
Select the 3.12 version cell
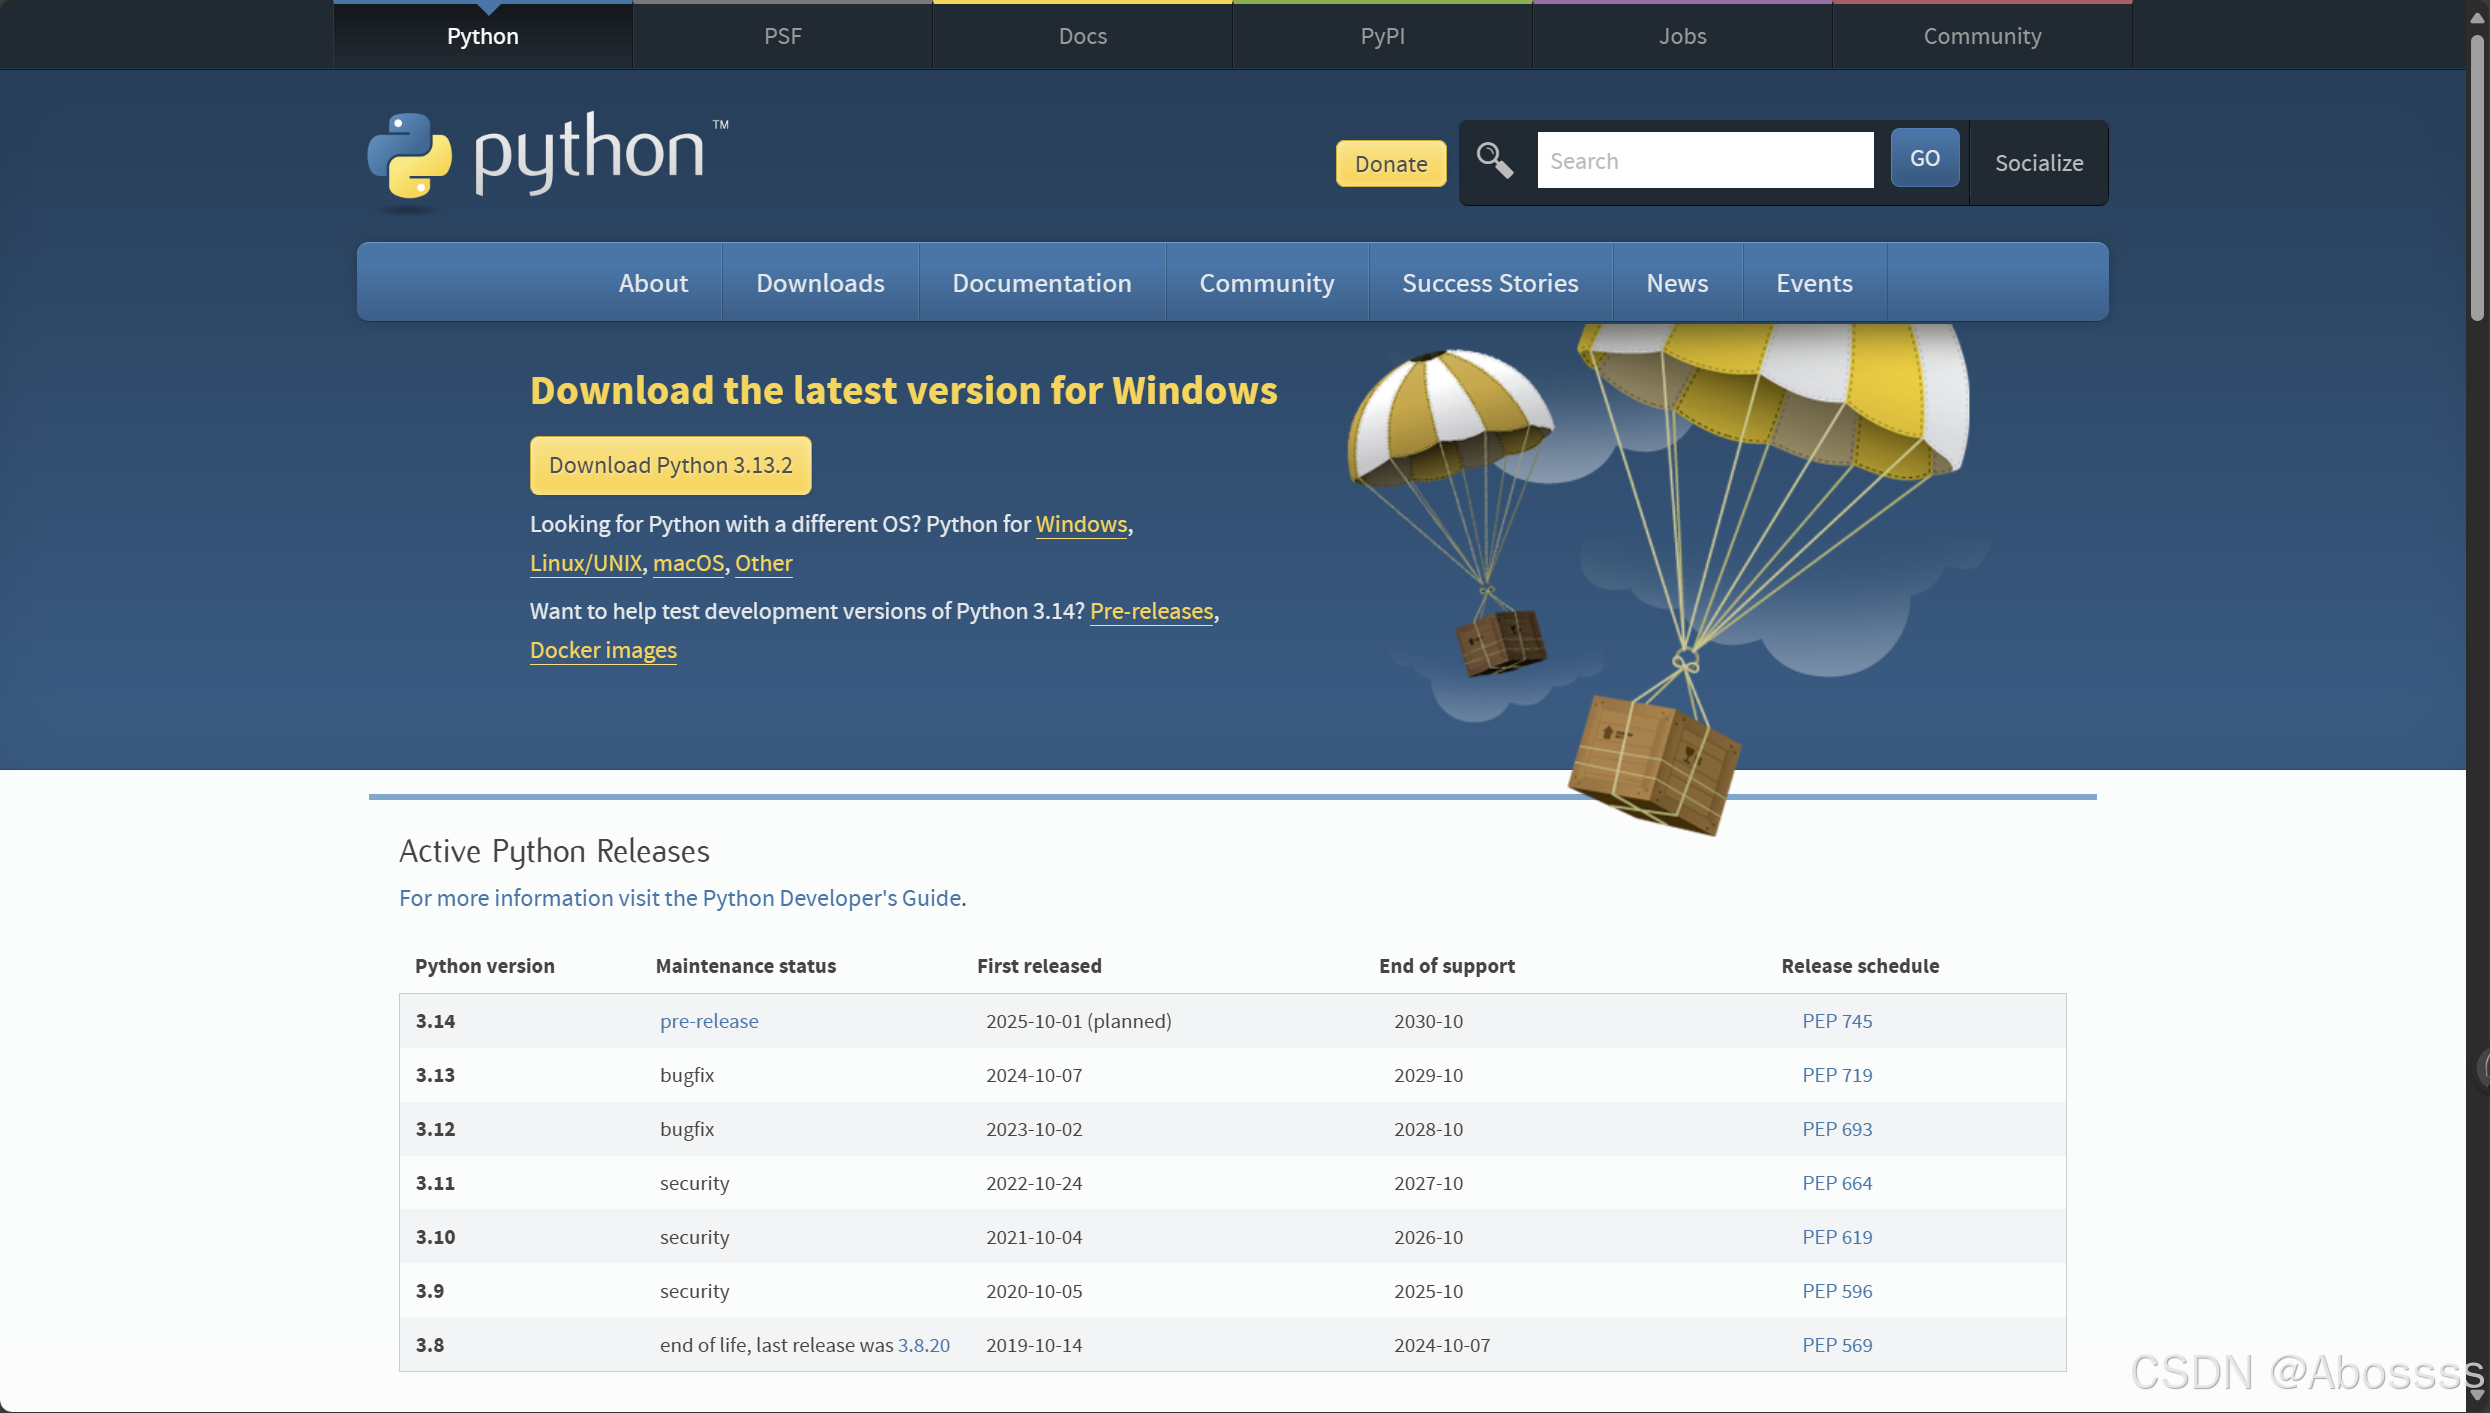click(435, 1129)
